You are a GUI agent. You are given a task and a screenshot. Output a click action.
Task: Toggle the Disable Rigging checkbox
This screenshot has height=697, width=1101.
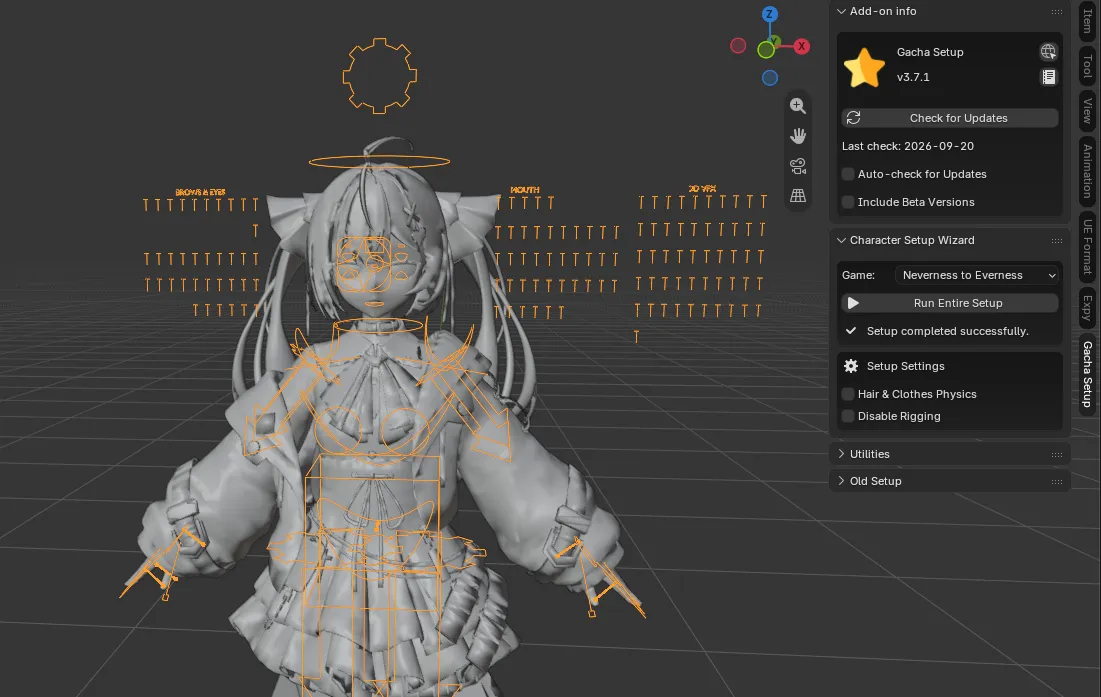(848, 416)
